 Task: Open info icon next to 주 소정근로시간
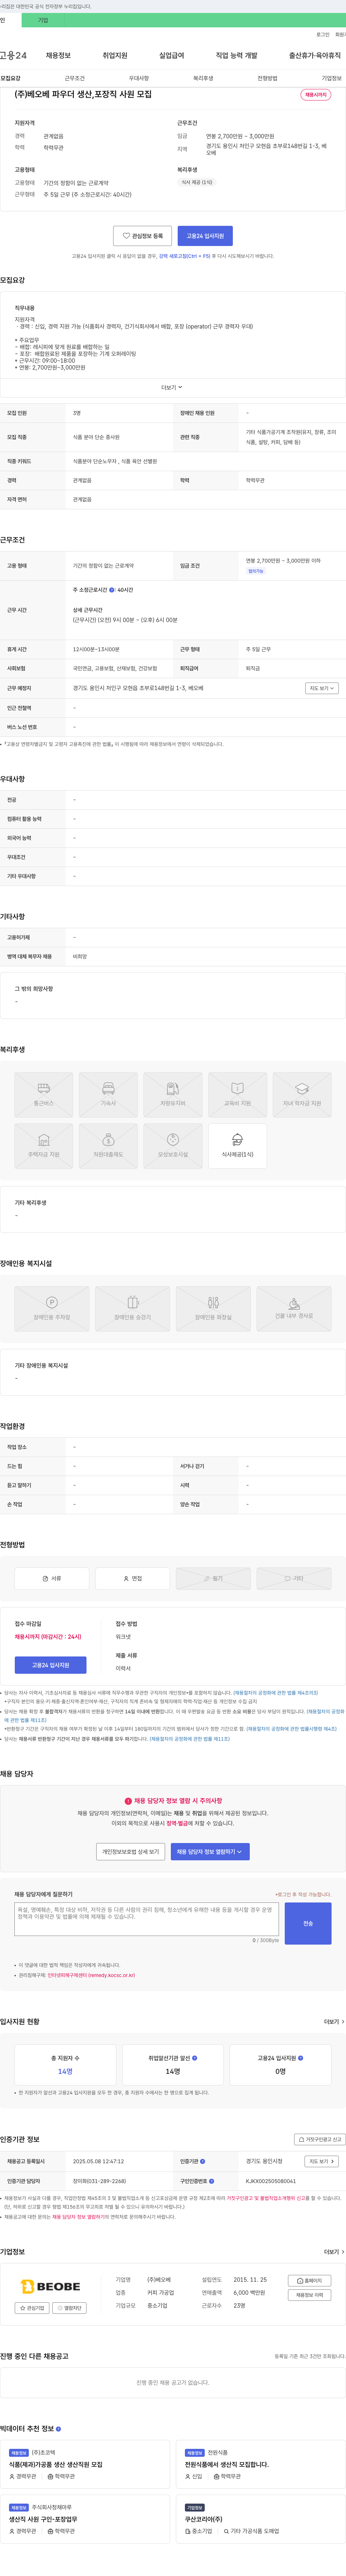click(x=112, y=590)
